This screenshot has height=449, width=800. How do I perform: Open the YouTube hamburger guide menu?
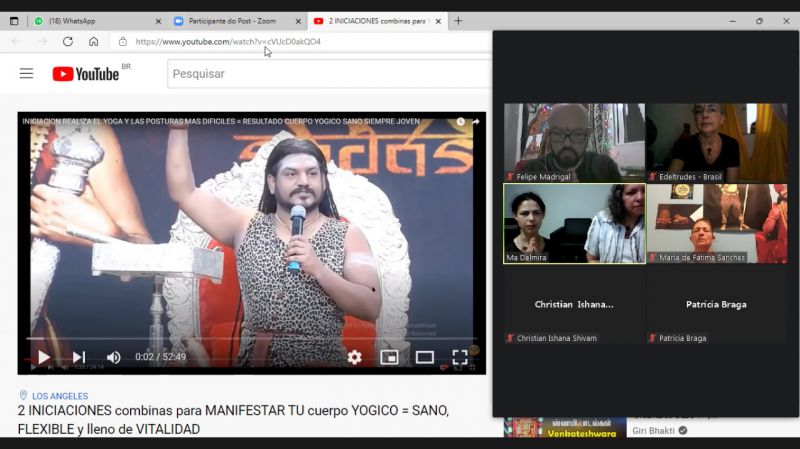tap(27, 73)
